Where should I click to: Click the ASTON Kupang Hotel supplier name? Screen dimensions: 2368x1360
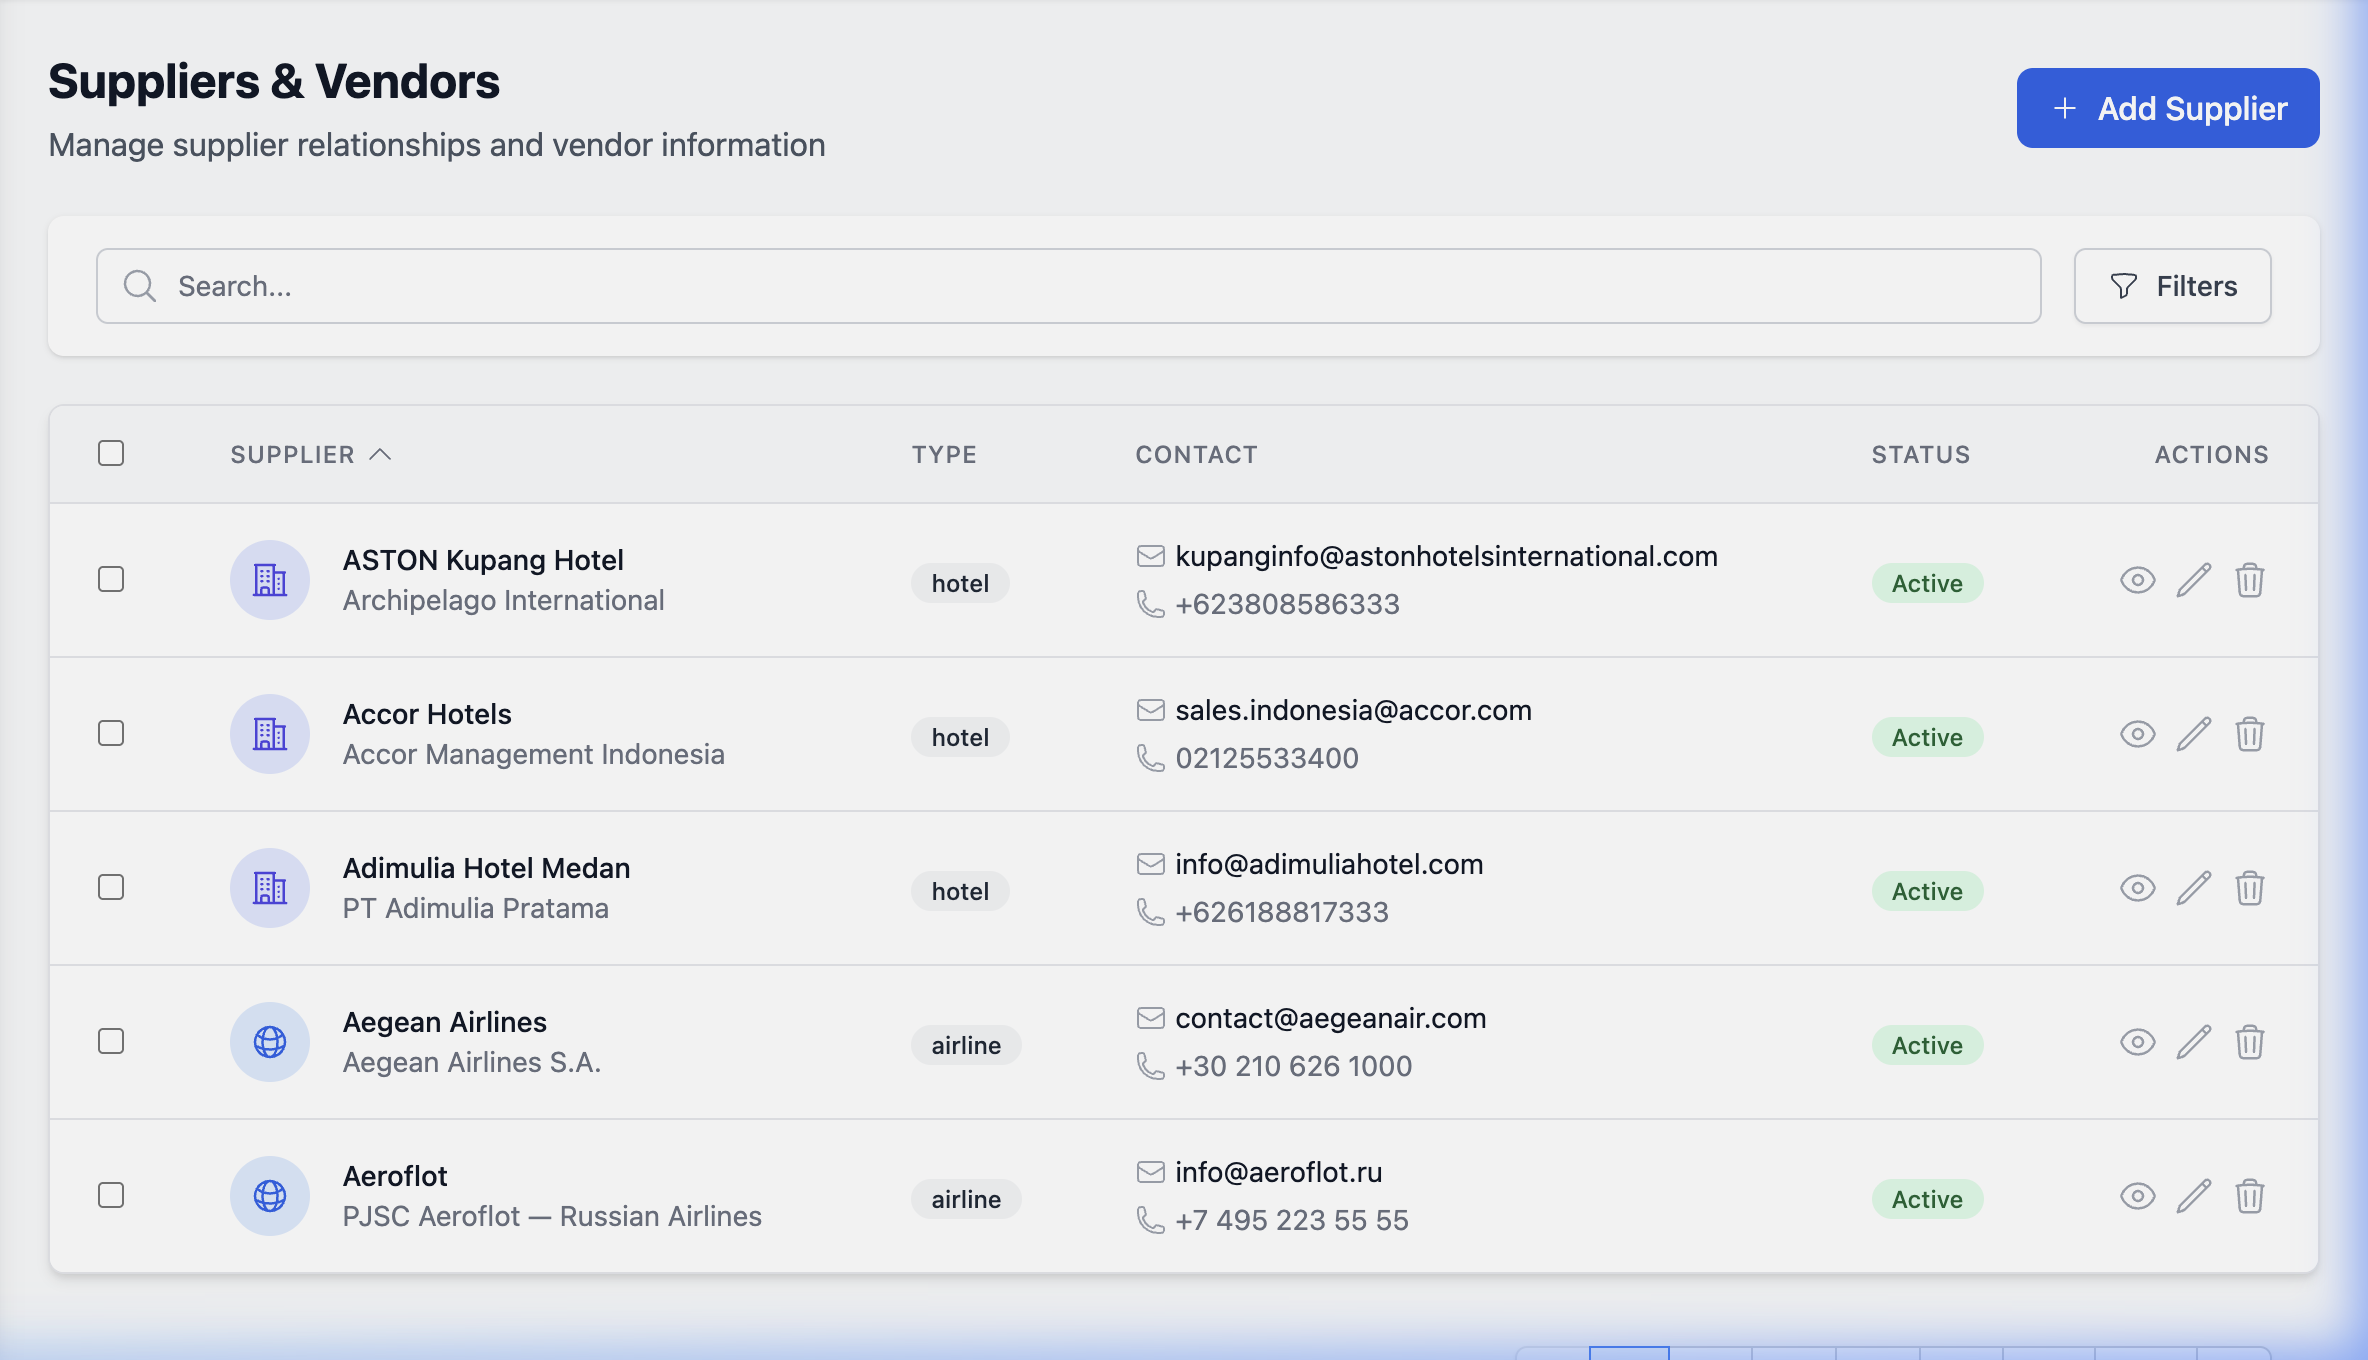pyautogui.click(x=483, y=560)
